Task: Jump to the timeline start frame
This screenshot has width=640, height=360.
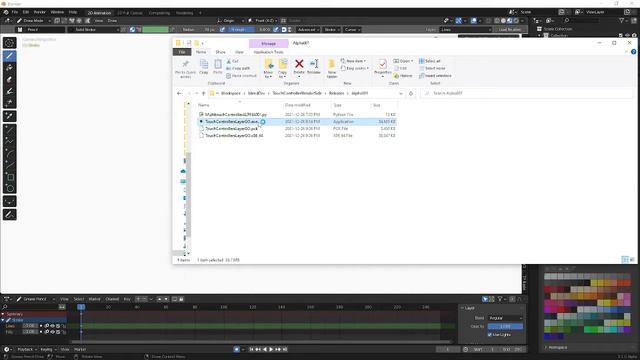Action: [251, 349]
